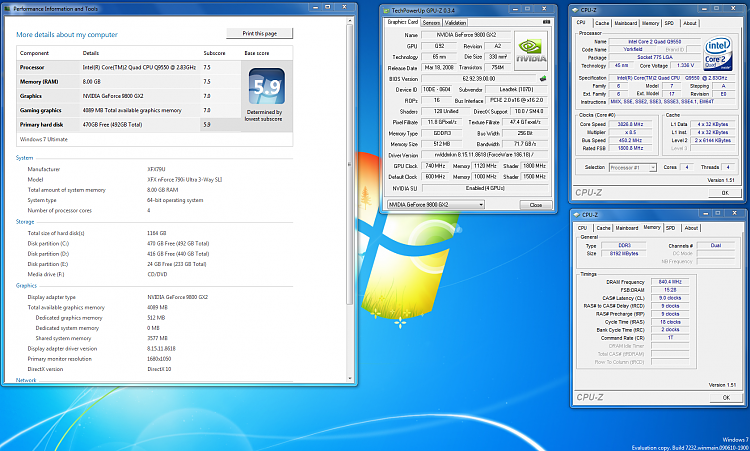Click the Subvendor value Leadtek (107D)
This screenshot has width=750, height=451.
[x=516, y=89]
